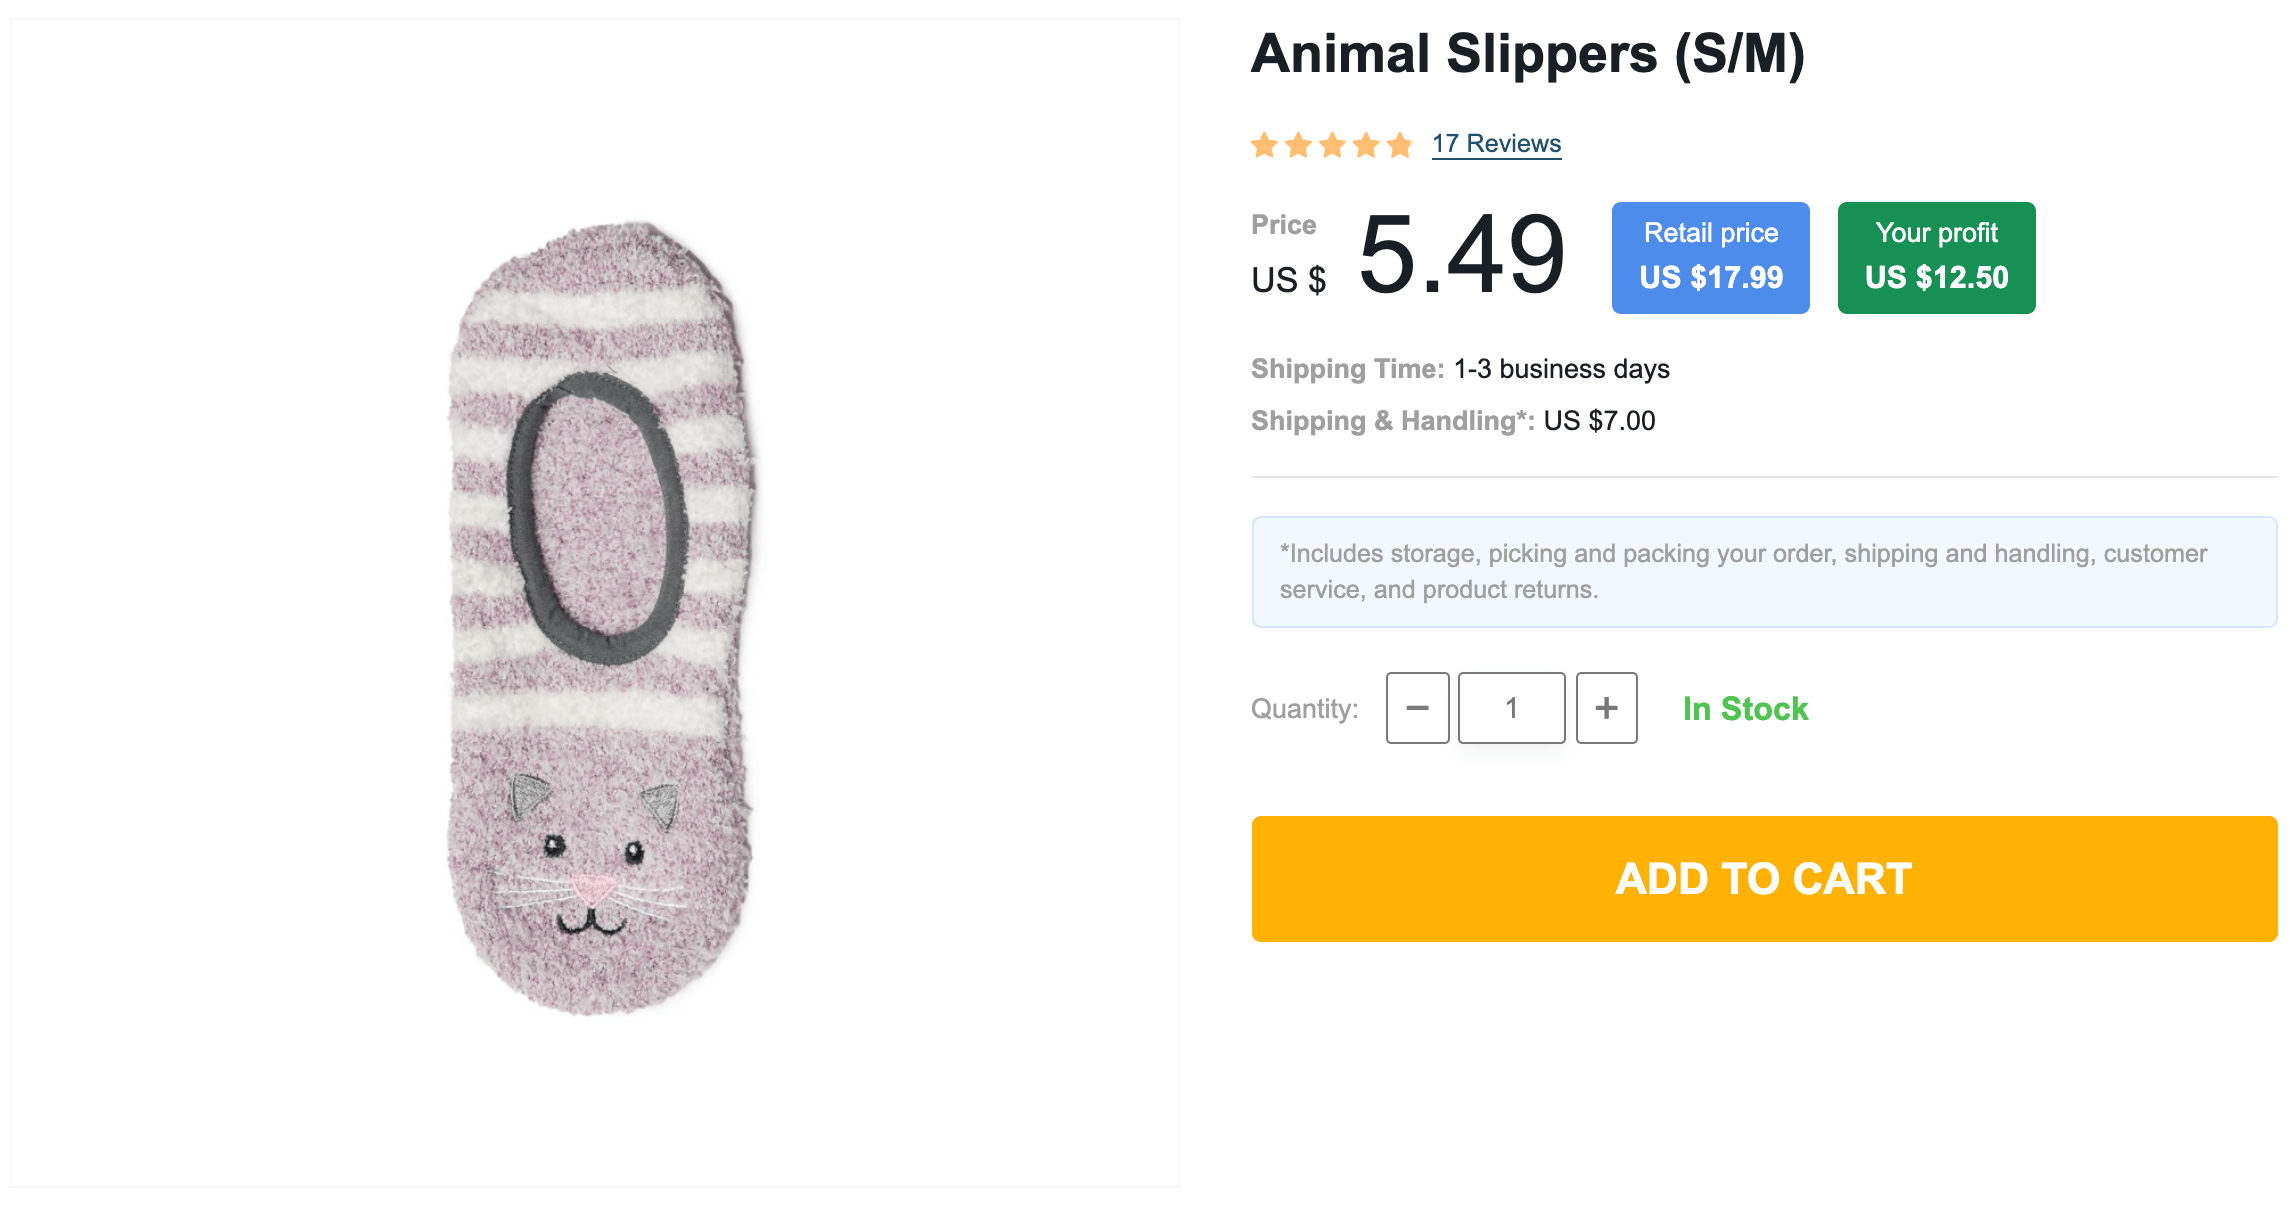Screen dimensions: 2296x1206
Task: Click the fourth rating star
Action: [x=1366, y=146]
